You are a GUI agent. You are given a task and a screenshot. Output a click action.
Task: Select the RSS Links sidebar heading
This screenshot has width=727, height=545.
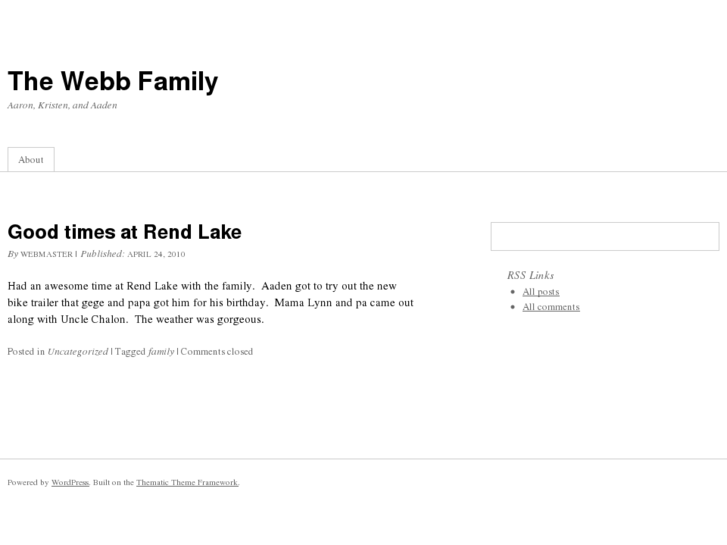(530, 275)
